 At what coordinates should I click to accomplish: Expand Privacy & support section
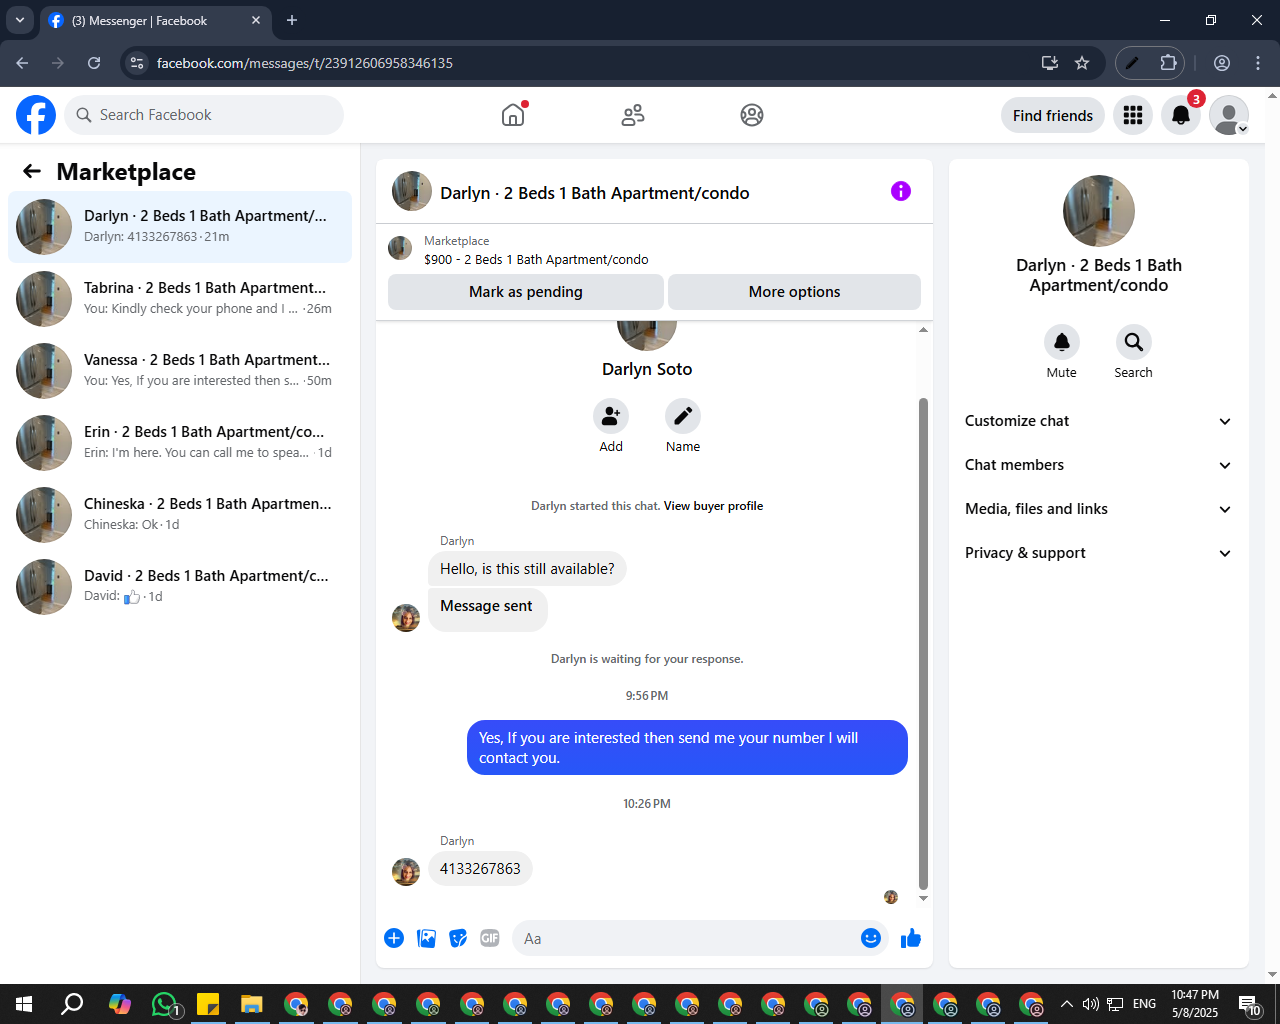tap(1098, 553)
